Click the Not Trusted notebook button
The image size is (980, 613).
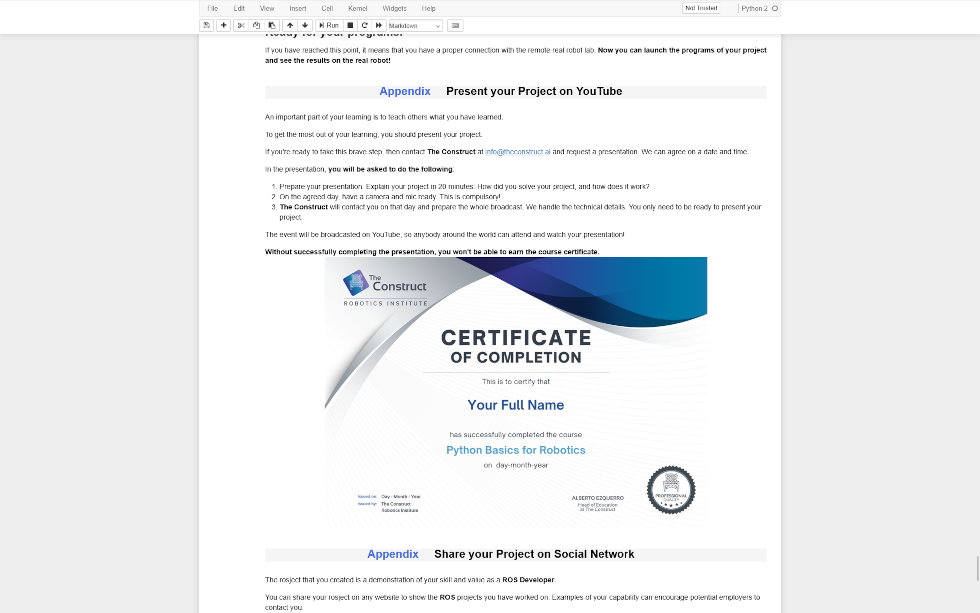pos(700,8)
